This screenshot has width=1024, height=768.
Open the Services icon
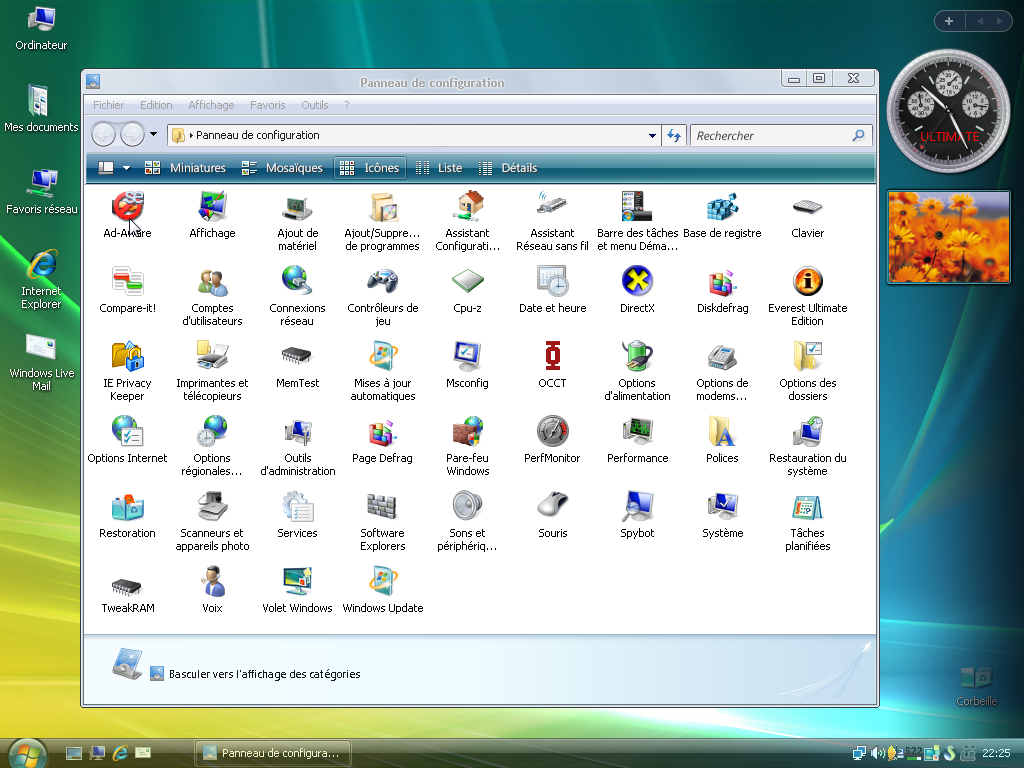297,507
